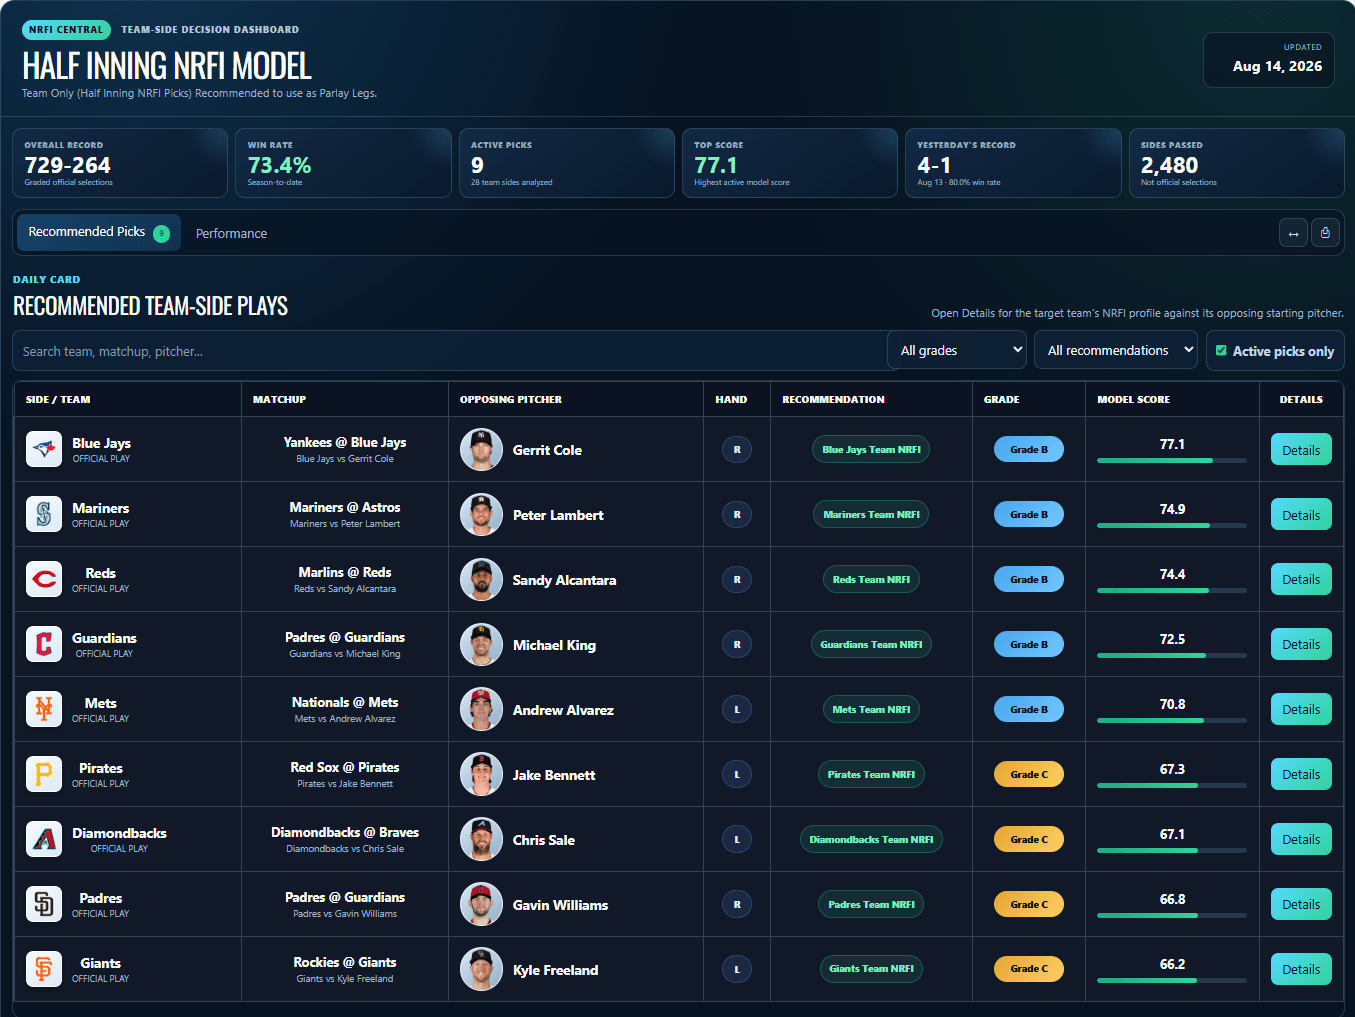This screenshot has width=1355, height=1017.
Task: Click the Diamondbacks team logo
Action: coord(44,839)
